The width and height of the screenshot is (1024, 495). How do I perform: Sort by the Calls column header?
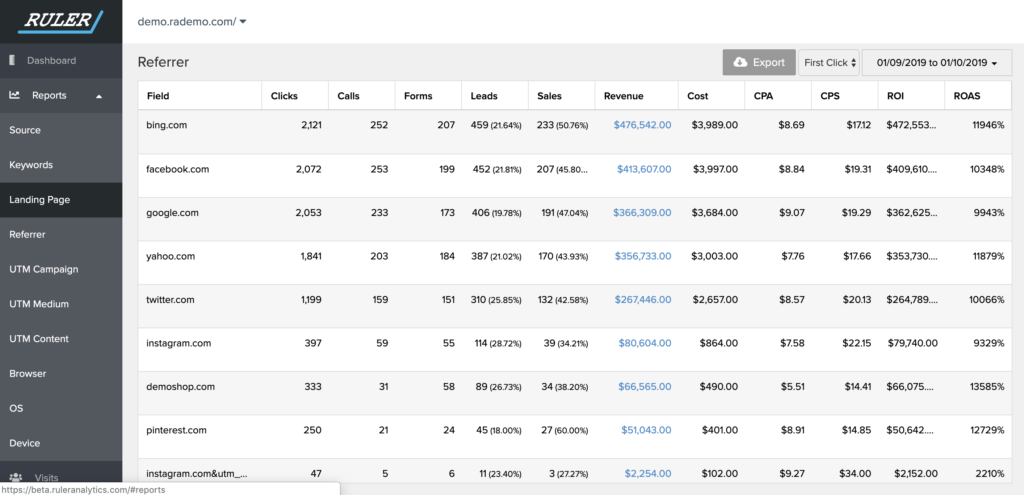coord(361,95)
